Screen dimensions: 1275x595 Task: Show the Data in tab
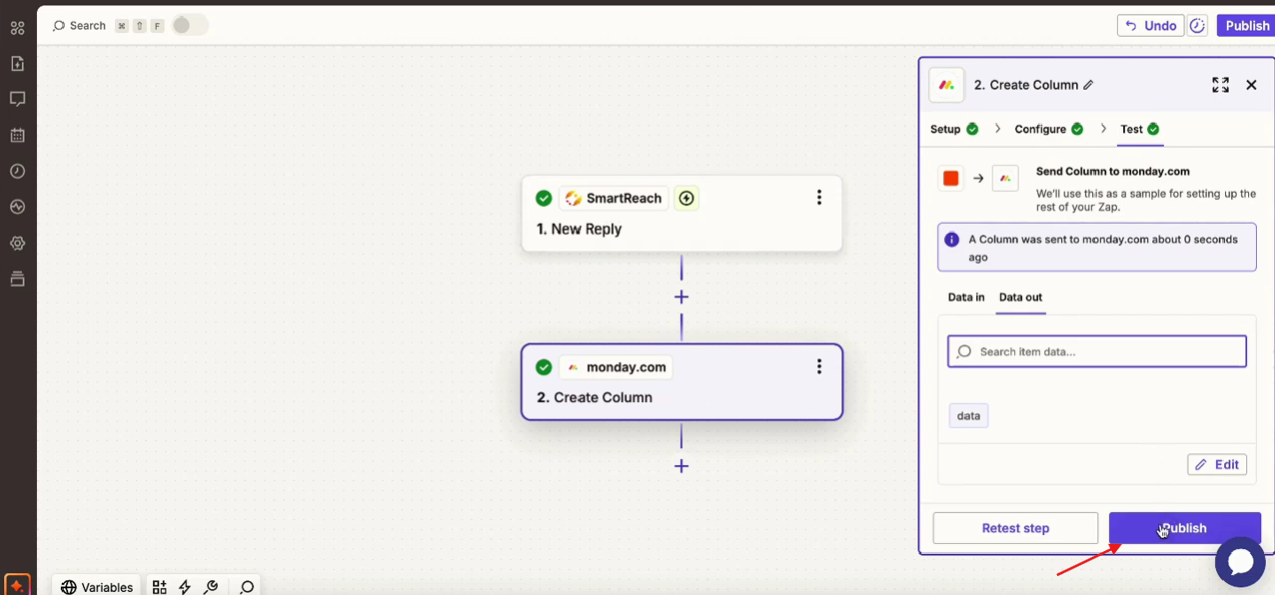(966, 297)
